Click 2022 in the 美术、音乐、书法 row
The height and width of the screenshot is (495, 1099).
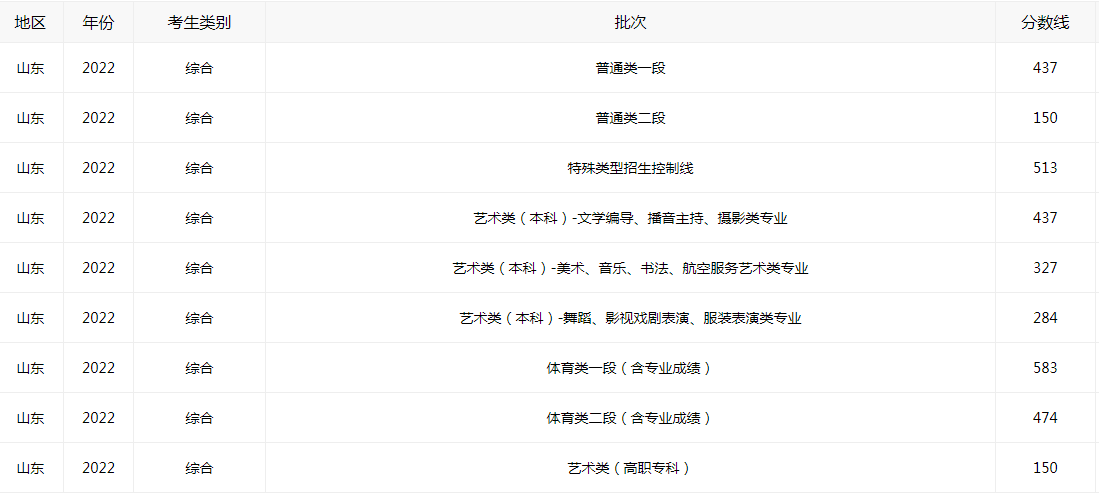tap(98, 268)
